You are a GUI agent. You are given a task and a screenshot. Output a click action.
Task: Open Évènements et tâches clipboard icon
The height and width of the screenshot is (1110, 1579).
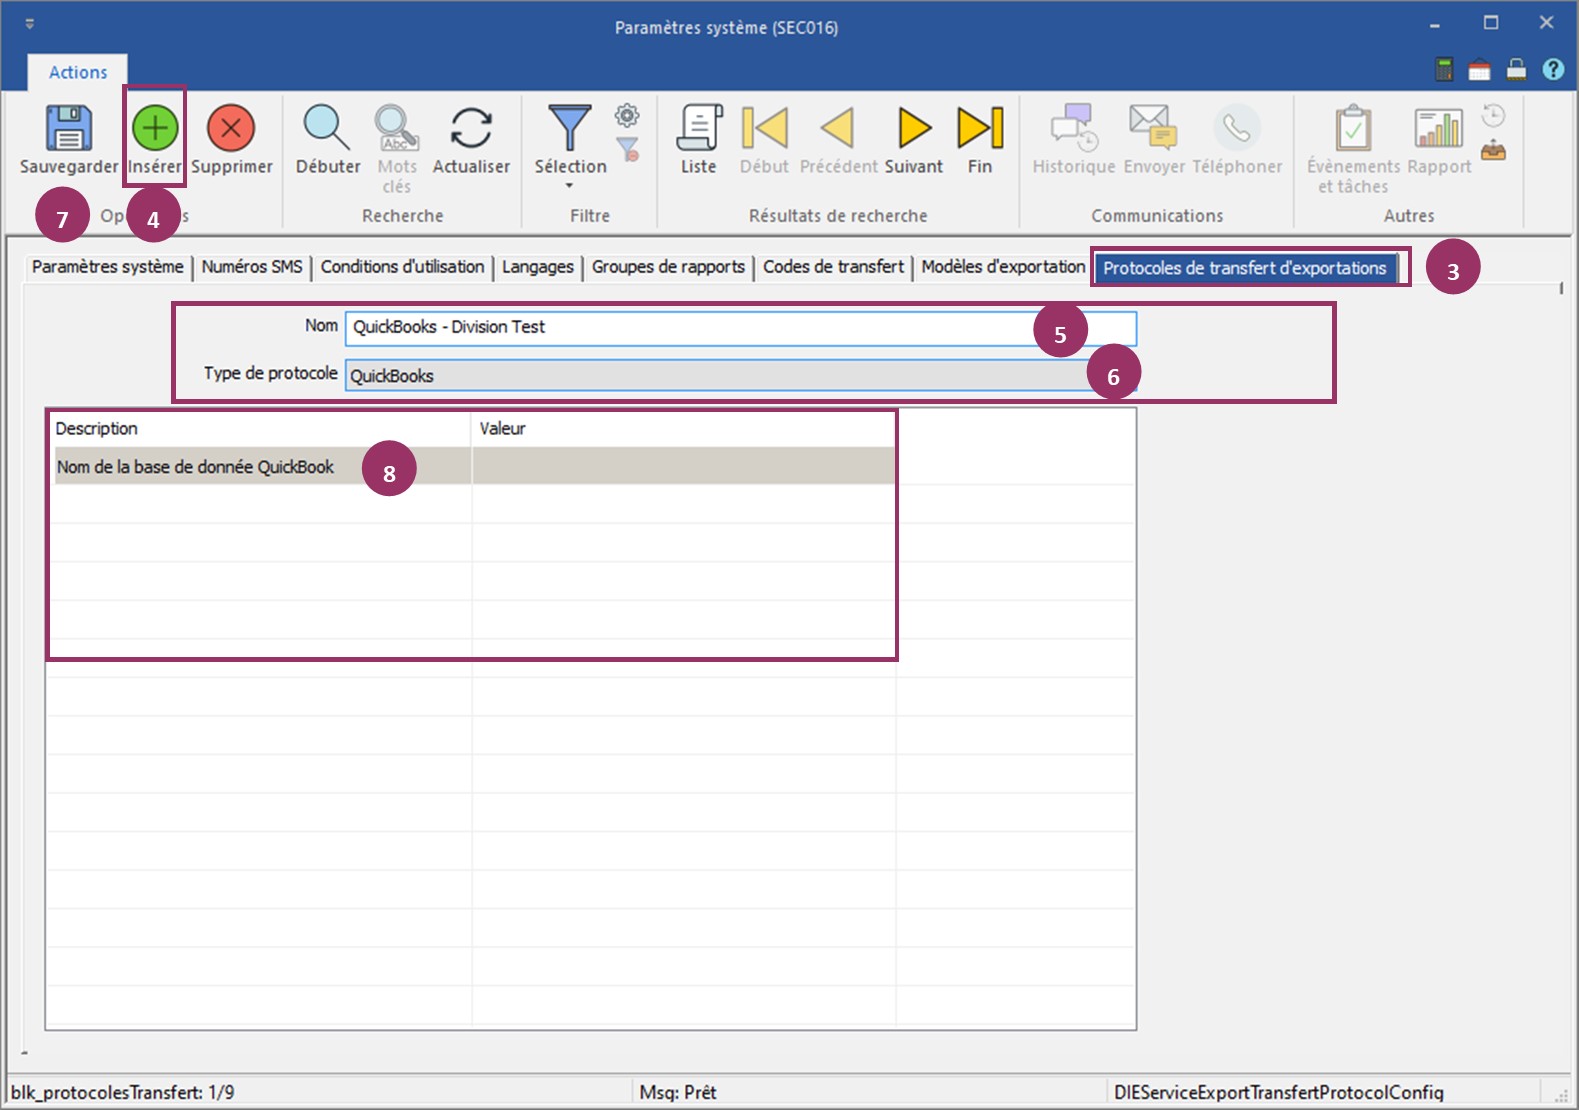coord(1353,128)
